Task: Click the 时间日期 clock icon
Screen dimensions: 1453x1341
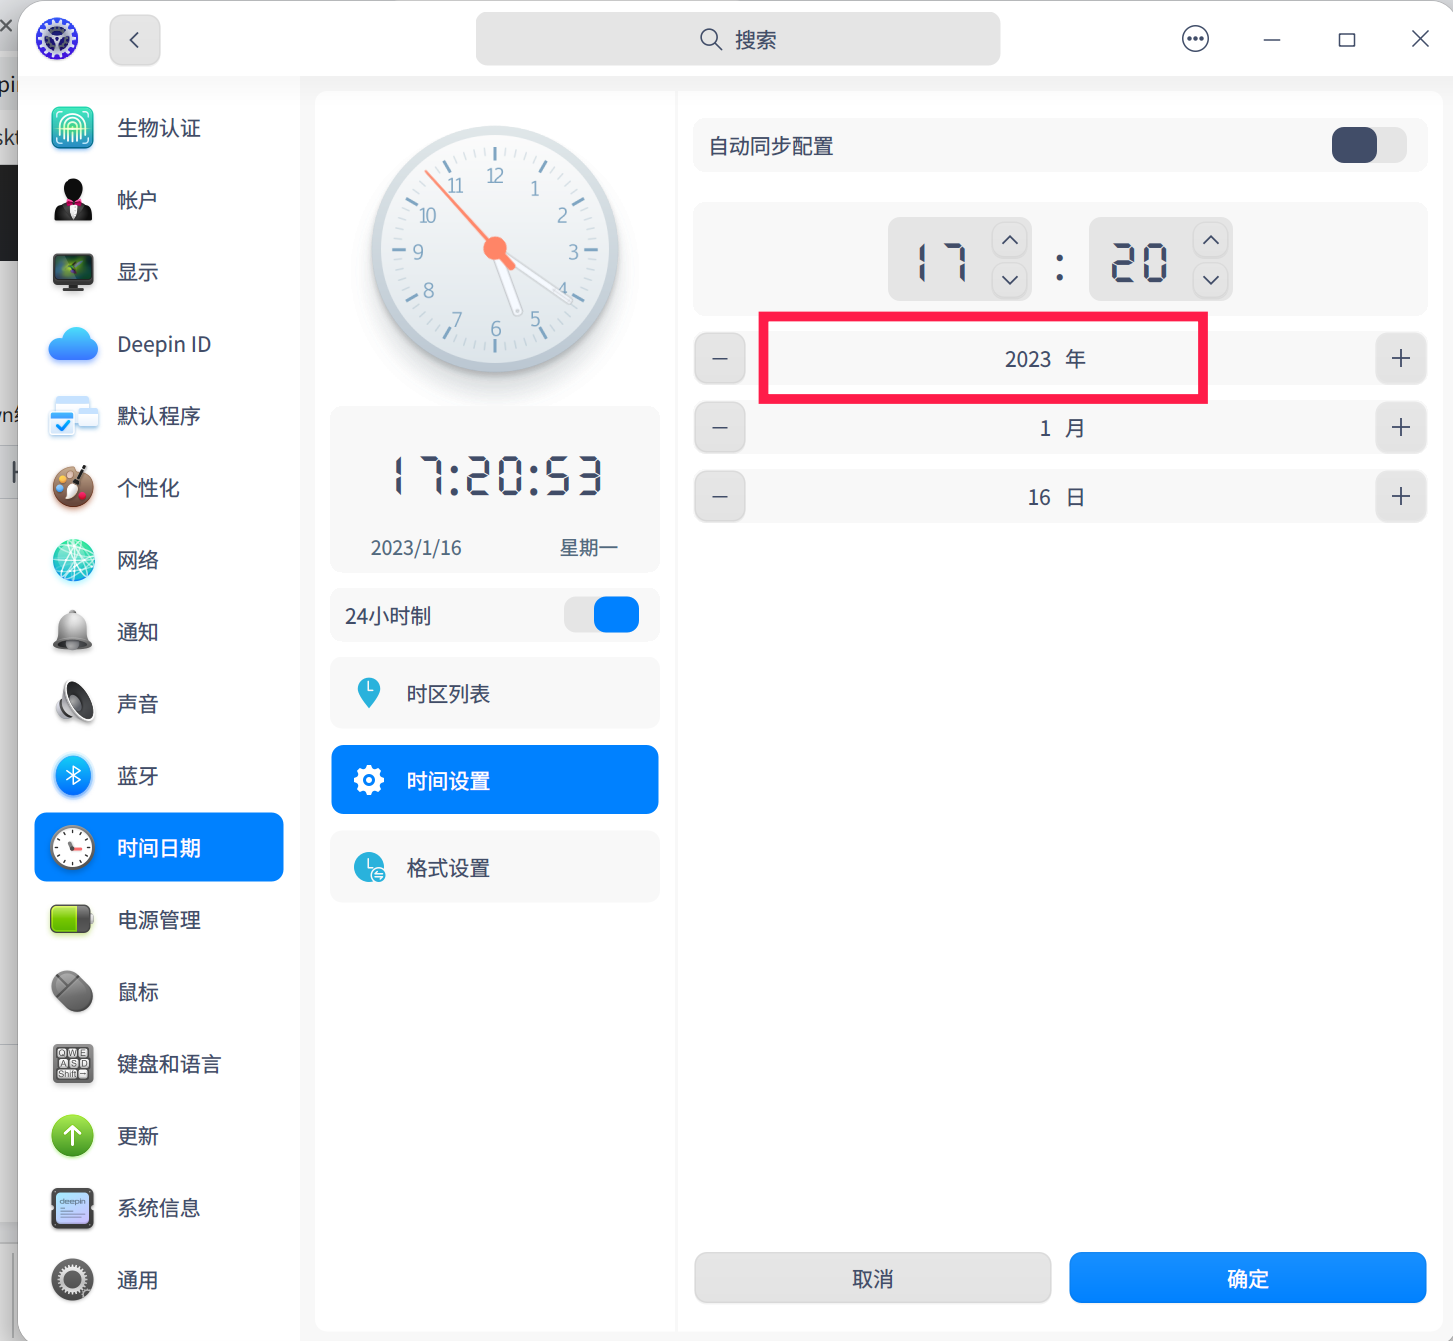Action: point(73,848)
